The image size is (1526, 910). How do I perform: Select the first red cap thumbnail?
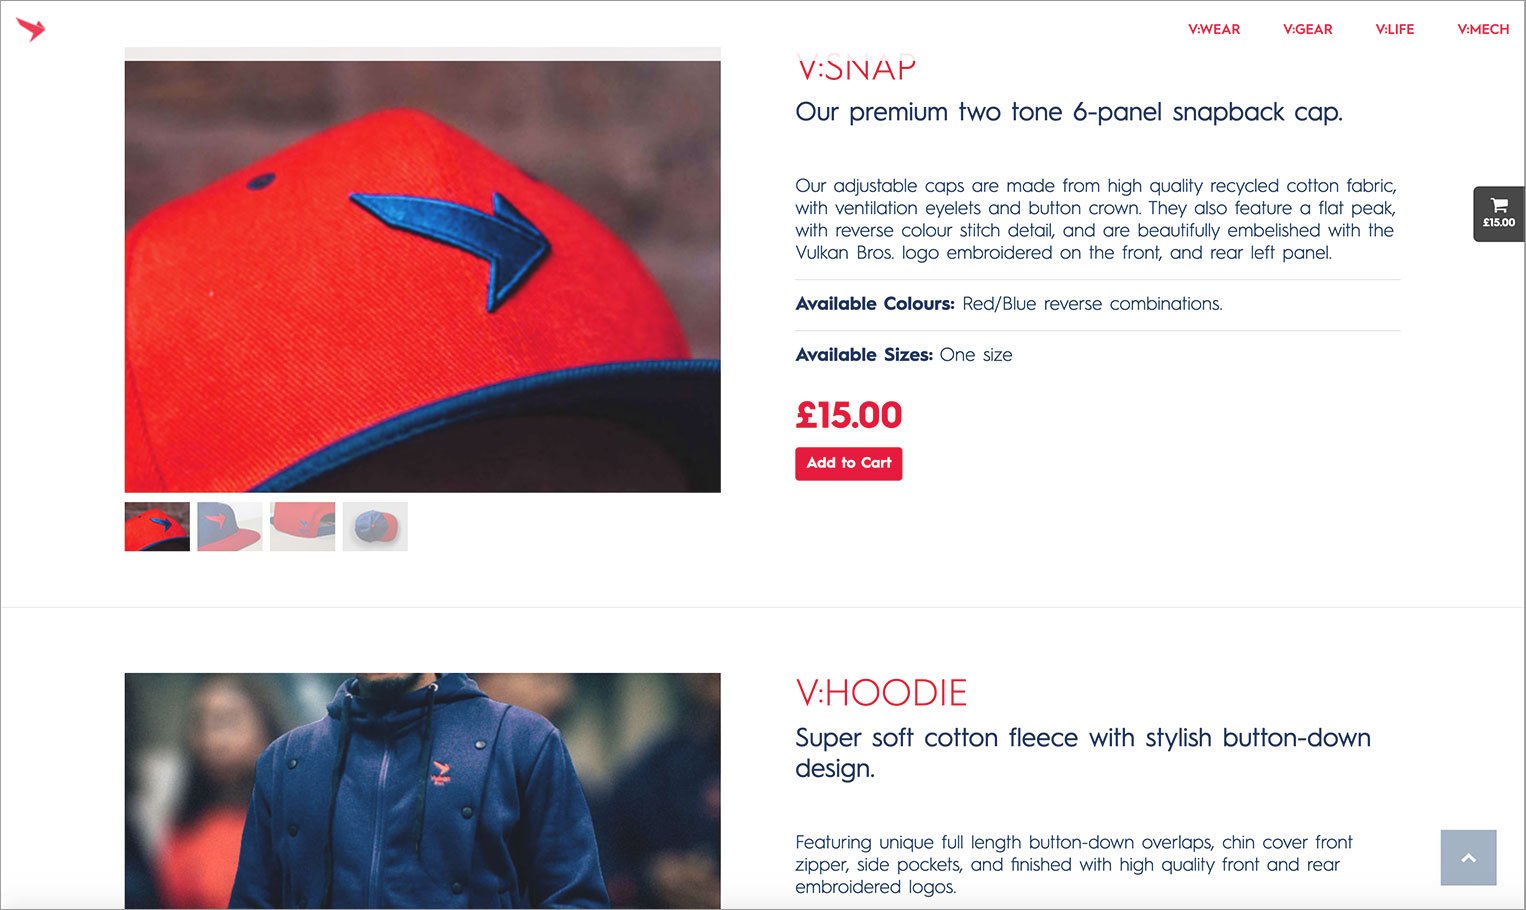(x=157, y=526)
